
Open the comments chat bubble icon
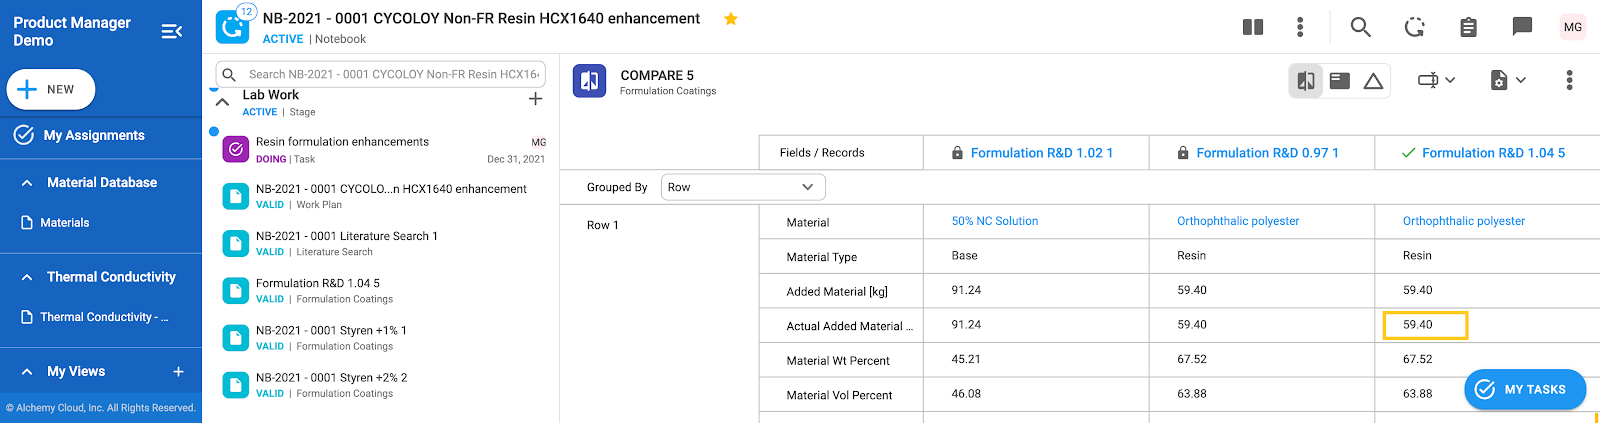(1522, 27)
